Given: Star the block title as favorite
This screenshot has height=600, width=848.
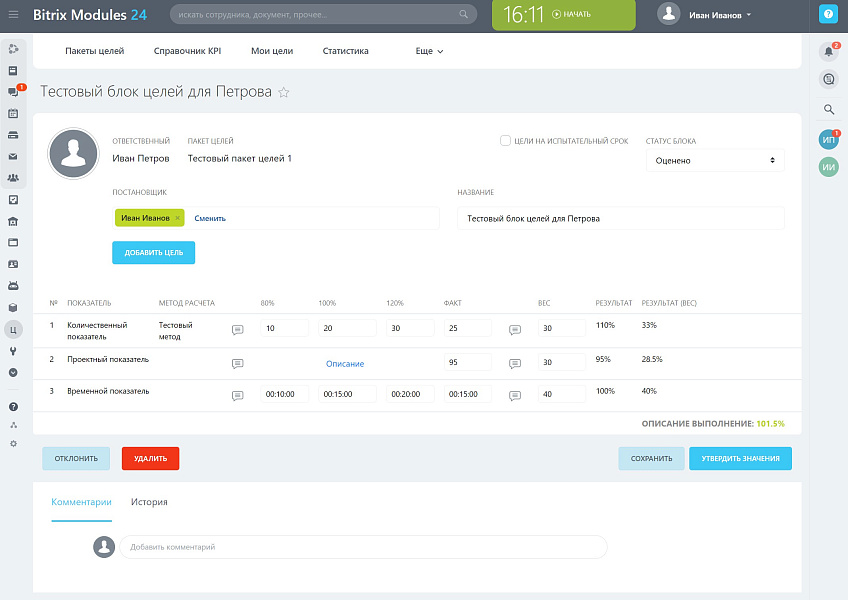Looking at the screenshot, I should click(x=284, y=92).
